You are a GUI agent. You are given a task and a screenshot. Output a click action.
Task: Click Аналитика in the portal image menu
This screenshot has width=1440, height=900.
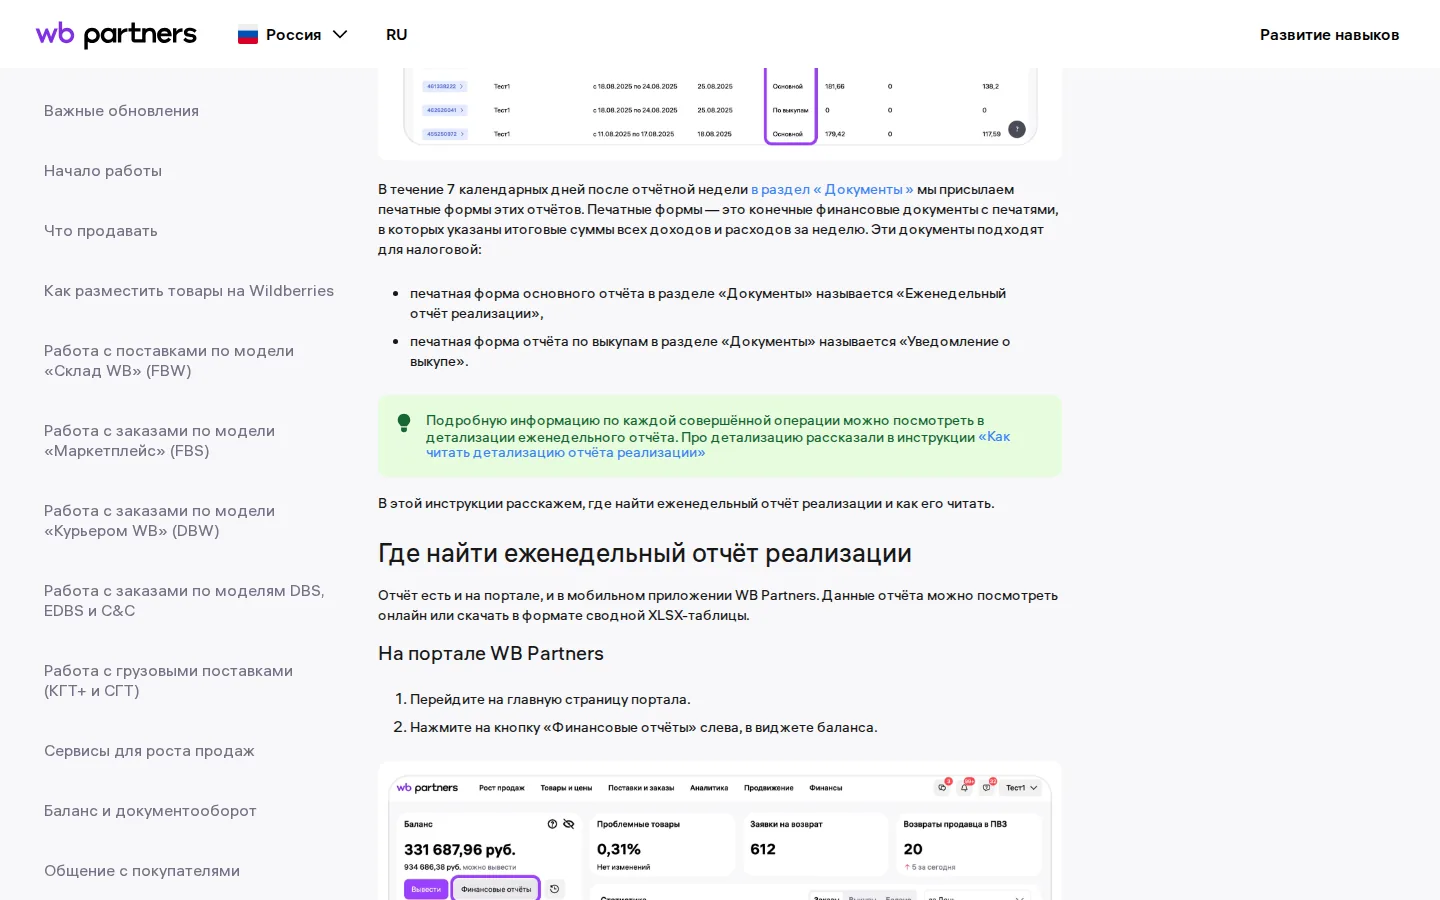pyautogui.click(x=709, y=788)
